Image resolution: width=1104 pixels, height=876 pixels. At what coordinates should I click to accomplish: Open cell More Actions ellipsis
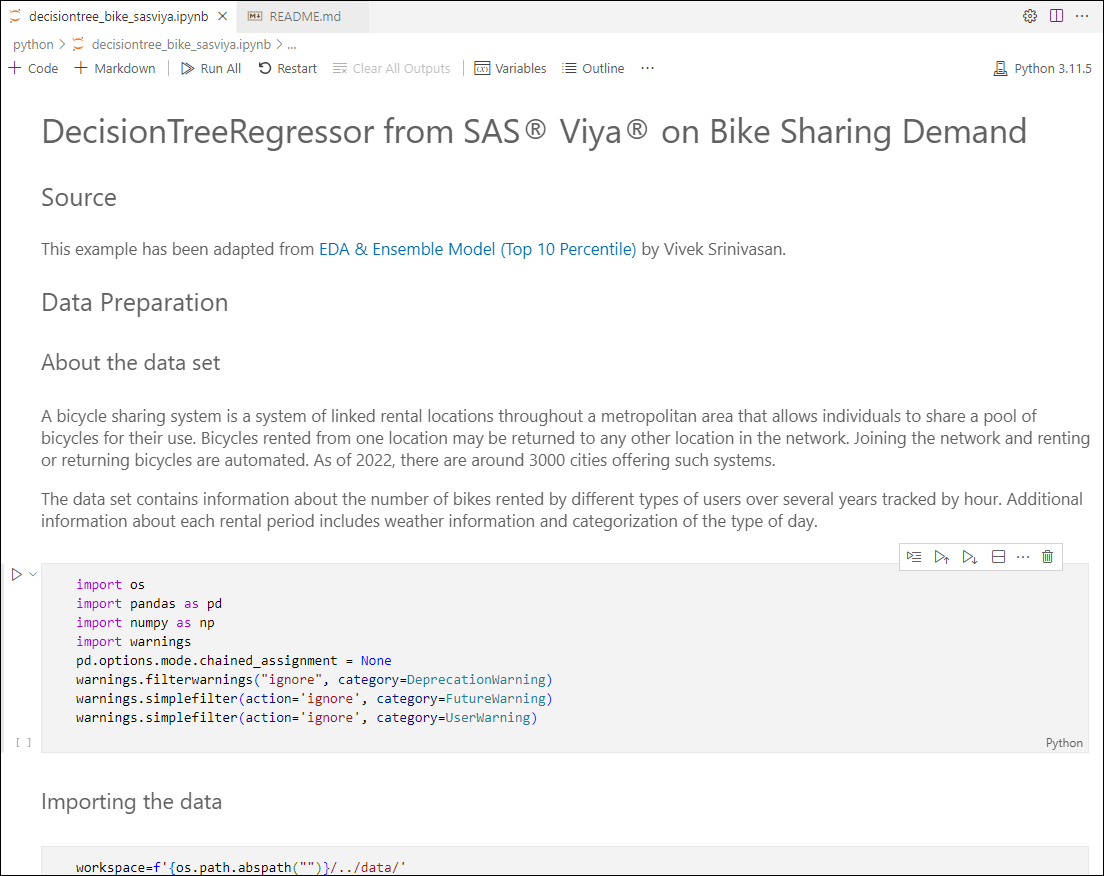(1023, 557)
